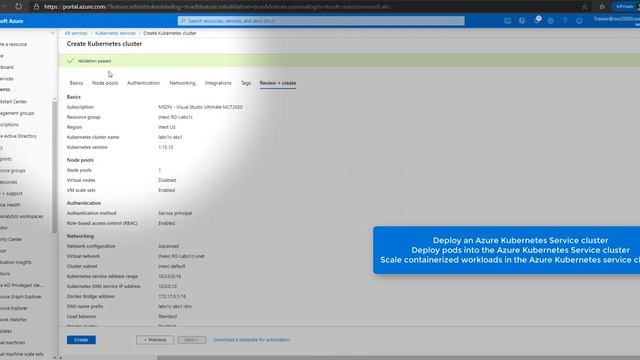Open Log Analytics workspaces in sidebar
Viewport: 640px width, 360px height.
22,216
